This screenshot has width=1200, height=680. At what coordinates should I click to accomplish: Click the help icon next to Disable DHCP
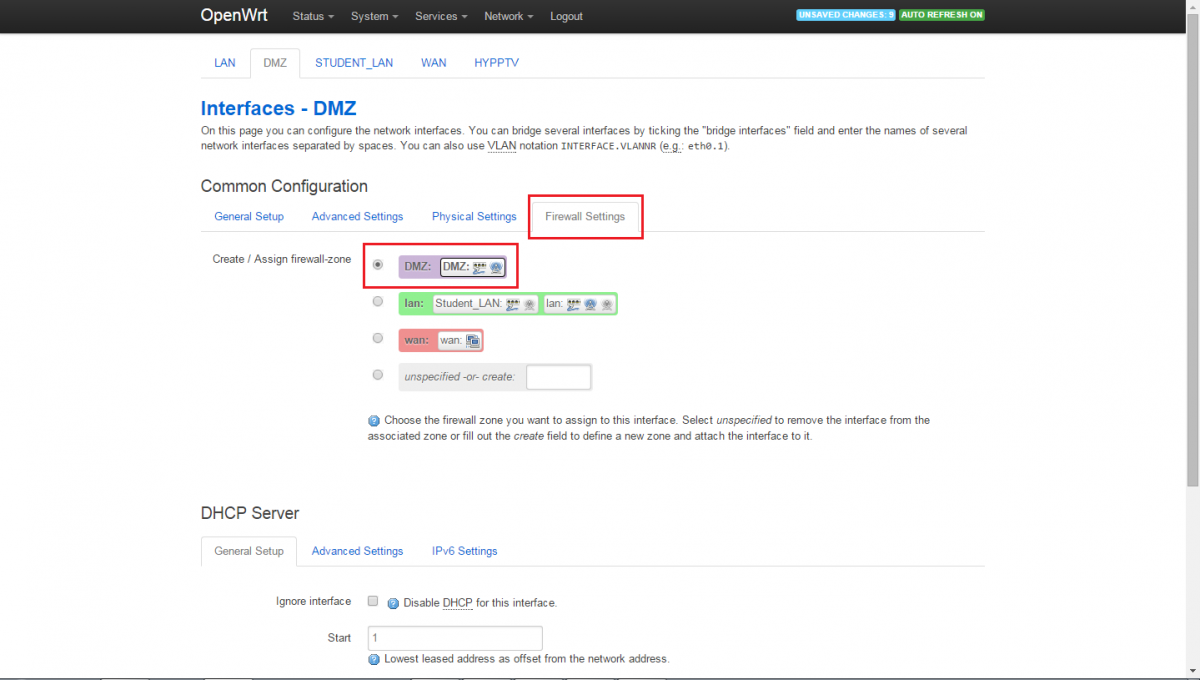click(x=393, y=603)
